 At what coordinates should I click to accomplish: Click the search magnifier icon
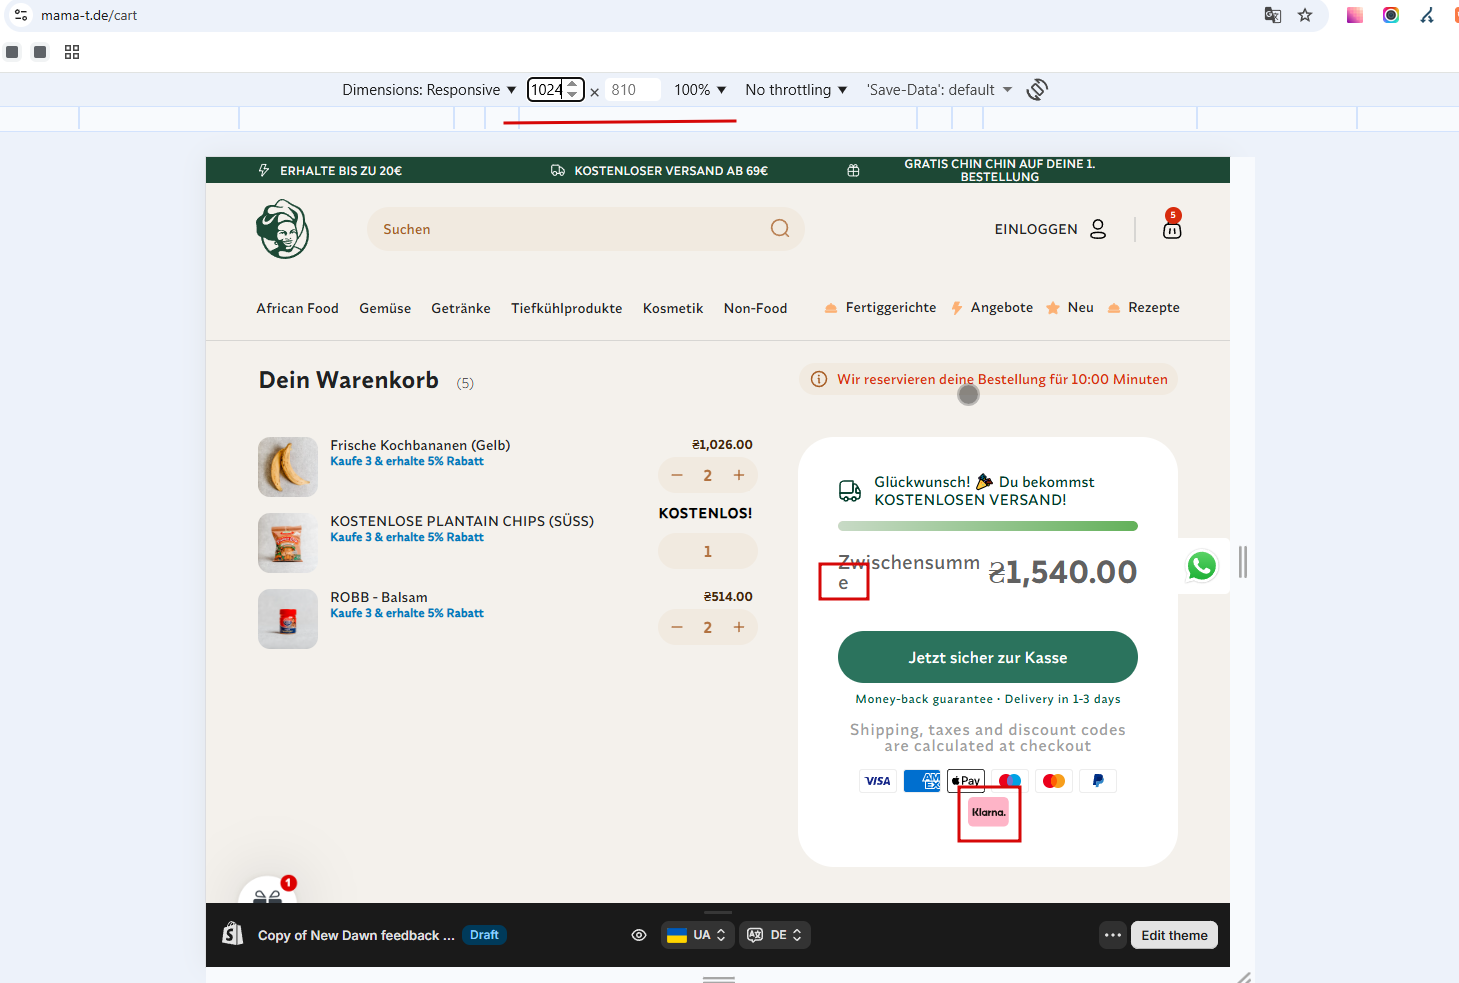click(x=780, y=229)
